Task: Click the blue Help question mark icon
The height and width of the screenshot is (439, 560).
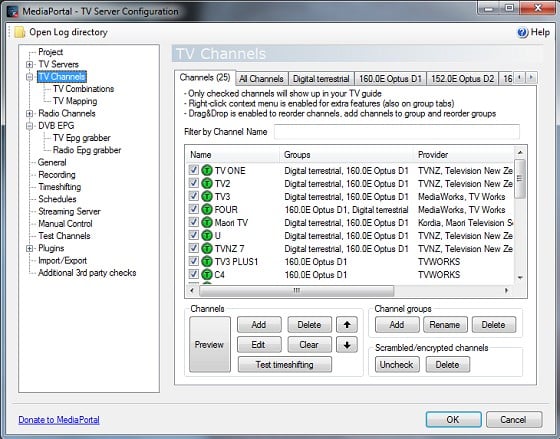Action: (x=522, y=33)
